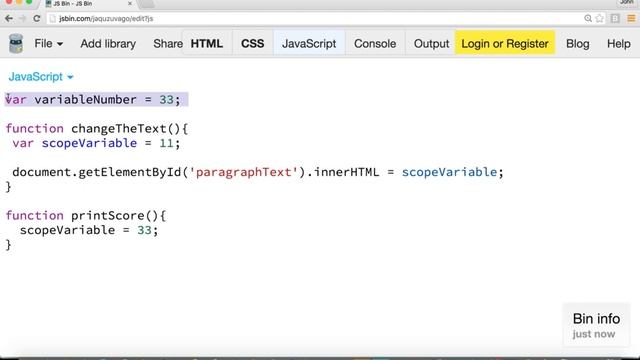This screenshot has height=360, width=640.
Task: Click the browser extension icon next to star
Action: click(x=615, y=18)
